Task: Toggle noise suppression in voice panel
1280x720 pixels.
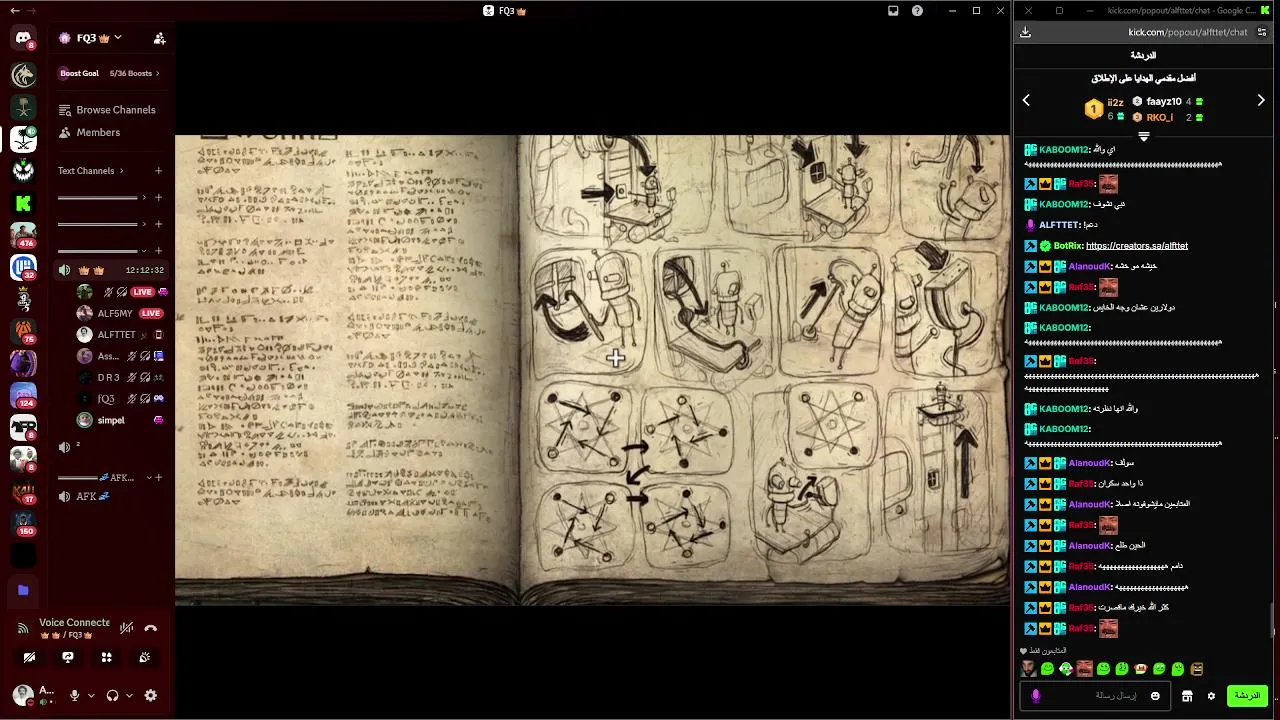Action: [x=126, y=628]
